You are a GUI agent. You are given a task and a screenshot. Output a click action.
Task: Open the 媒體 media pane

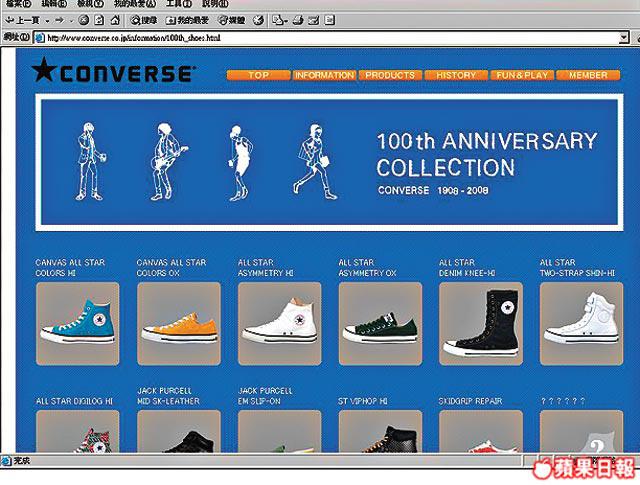click(x=231, y=20)
